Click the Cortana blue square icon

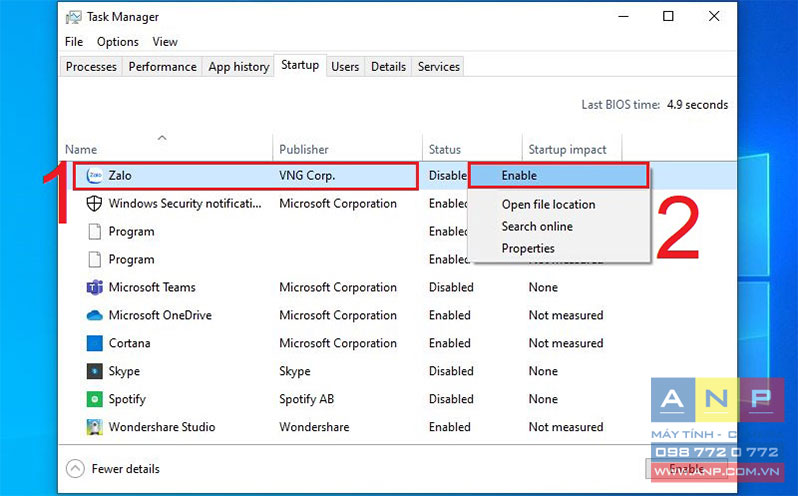click(94, 343)
